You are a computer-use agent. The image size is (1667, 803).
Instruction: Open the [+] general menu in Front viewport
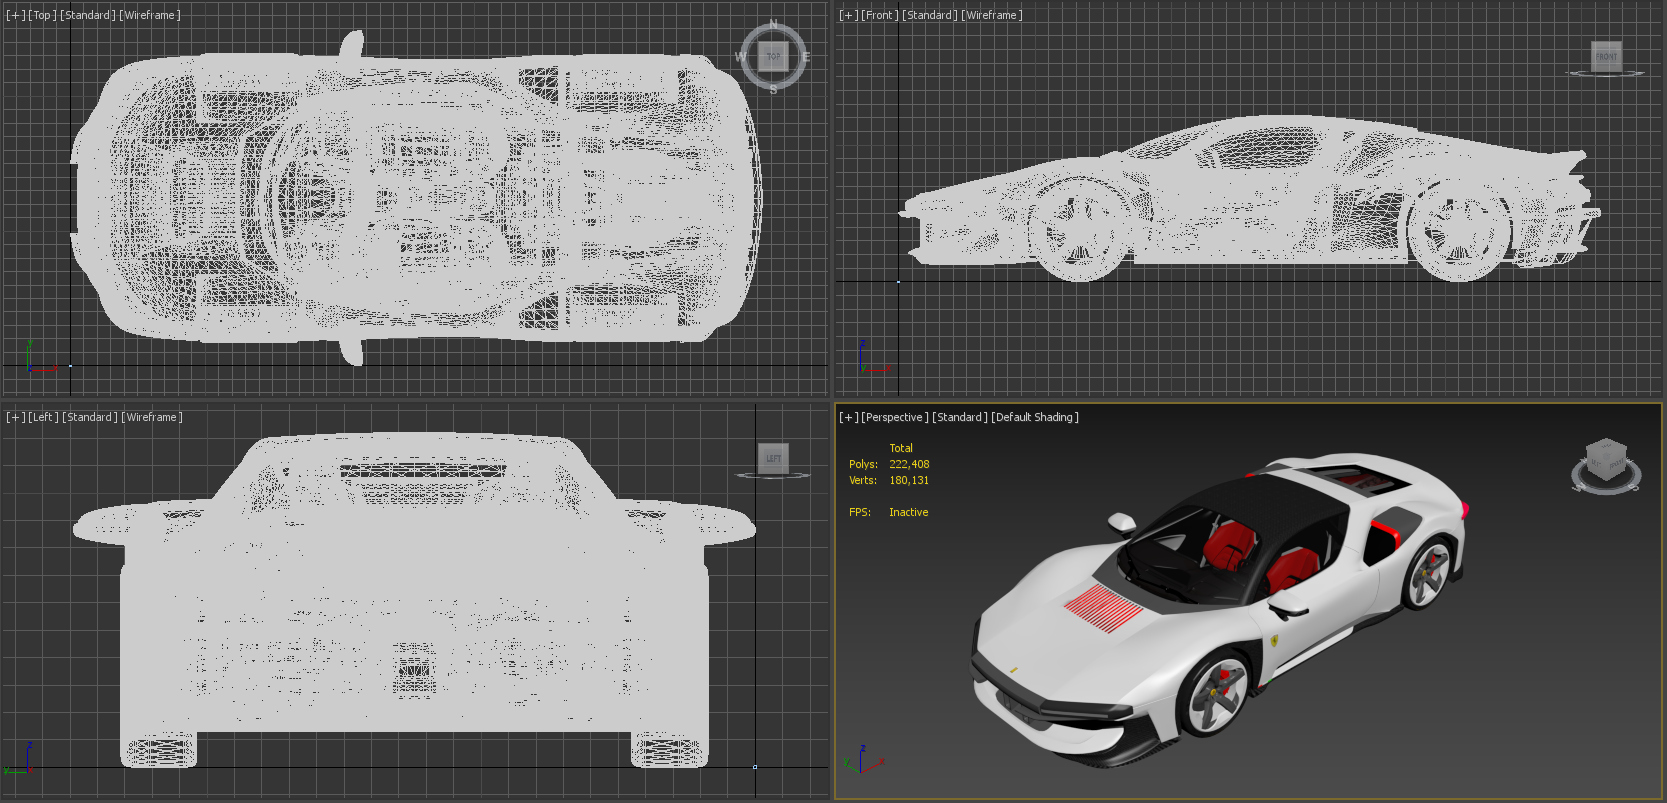coord(848,15)
